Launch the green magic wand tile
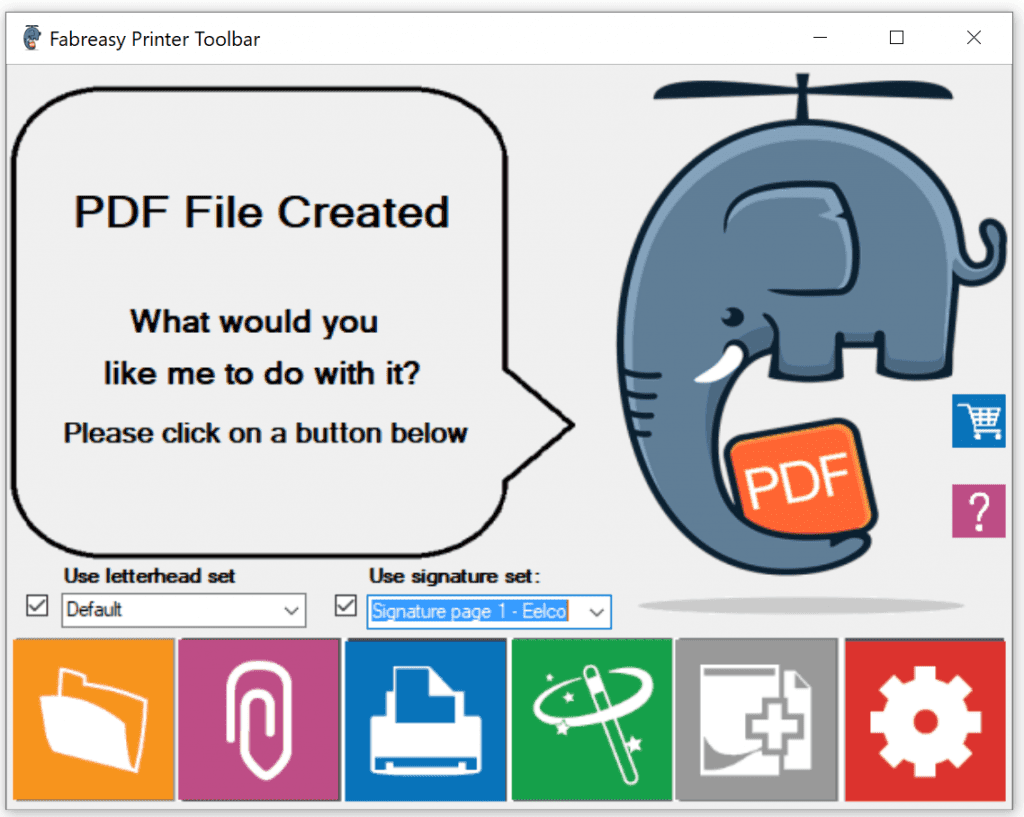 (x=592, y=720)
